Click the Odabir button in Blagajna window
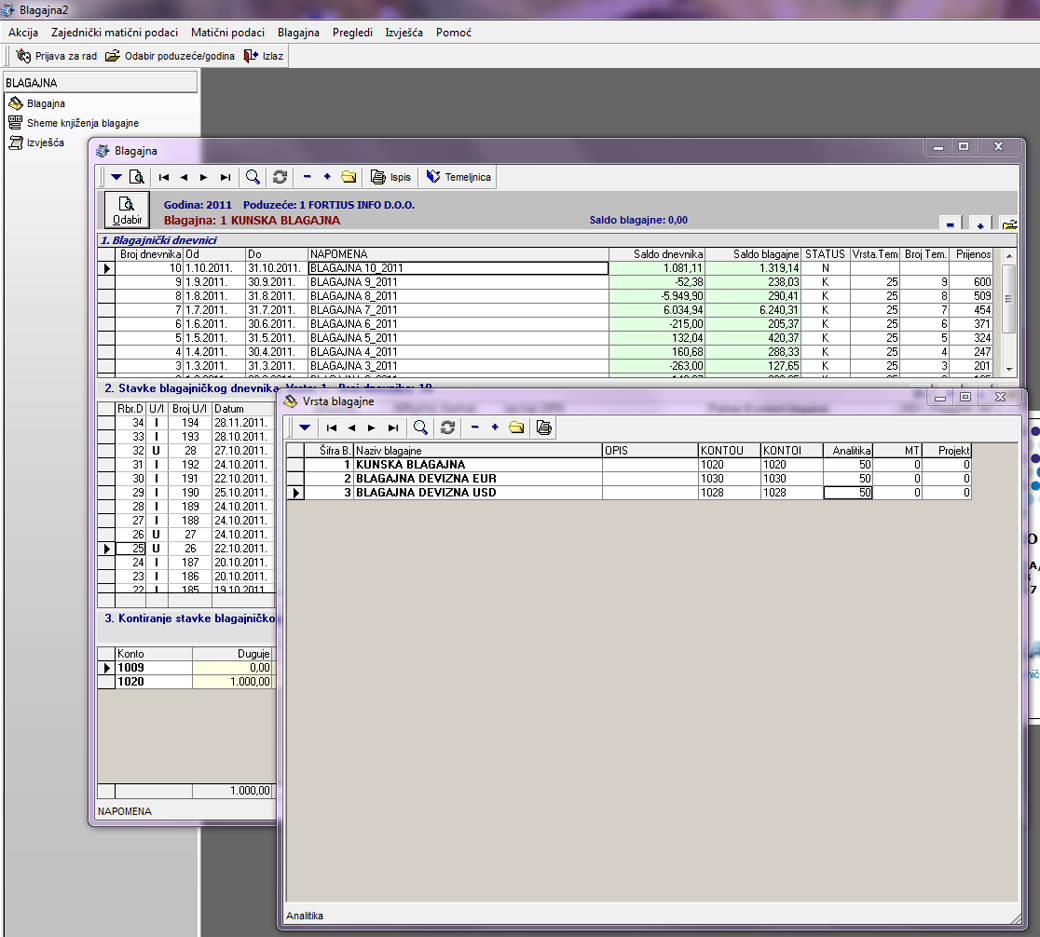1040x937 pixels. click(127, 210)
